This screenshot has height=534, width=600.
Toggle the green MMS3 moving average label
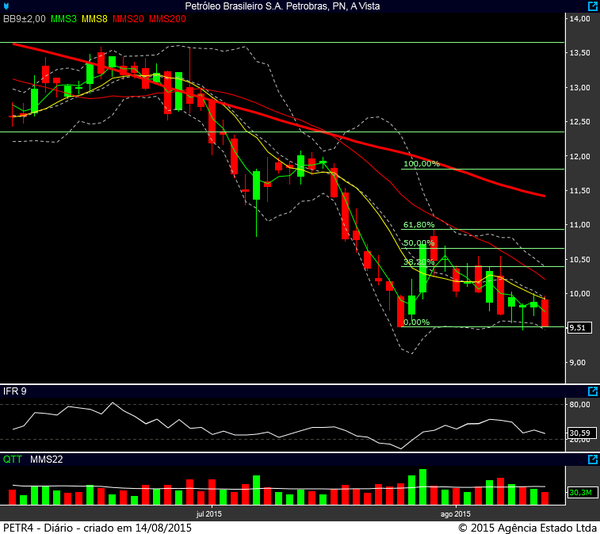pyautogui.click(x=65, y=19)
